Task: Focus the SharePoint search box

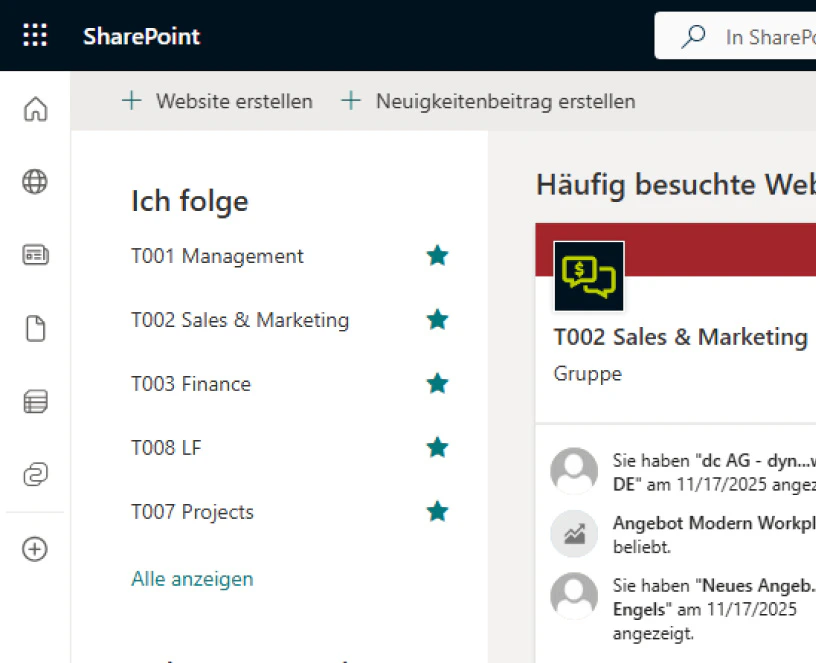Action: coord(735,36)
